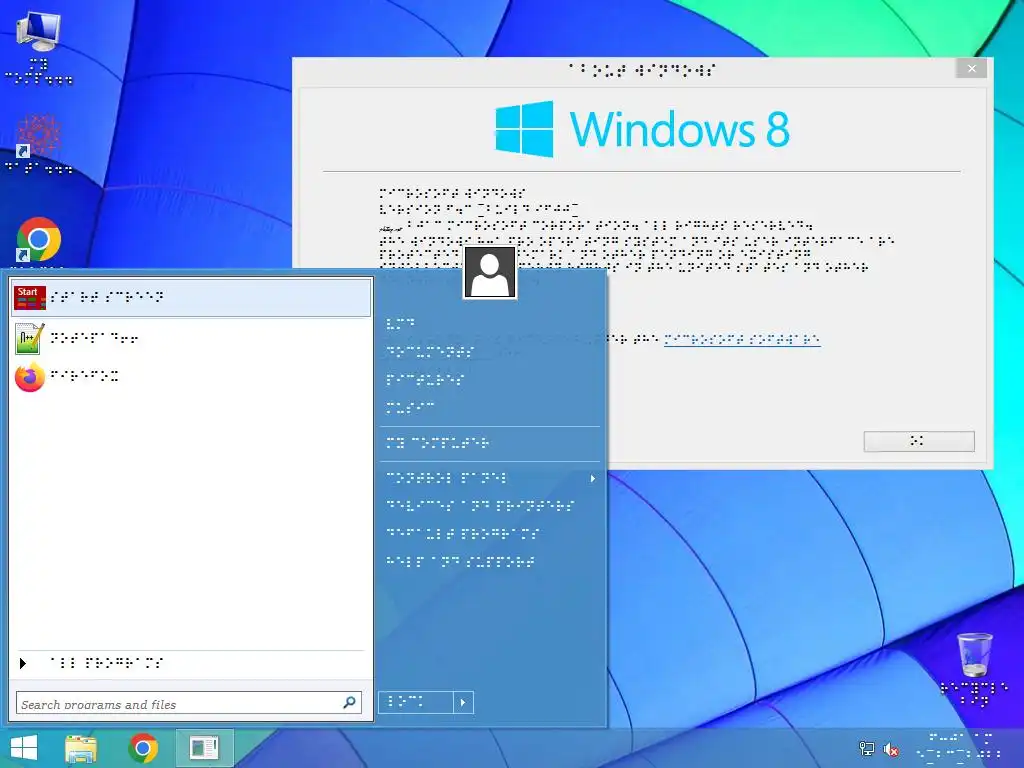Open Devices and Printers in Start menu
The height and width of the screenshot is (768, 1024).
click(490, 506)
